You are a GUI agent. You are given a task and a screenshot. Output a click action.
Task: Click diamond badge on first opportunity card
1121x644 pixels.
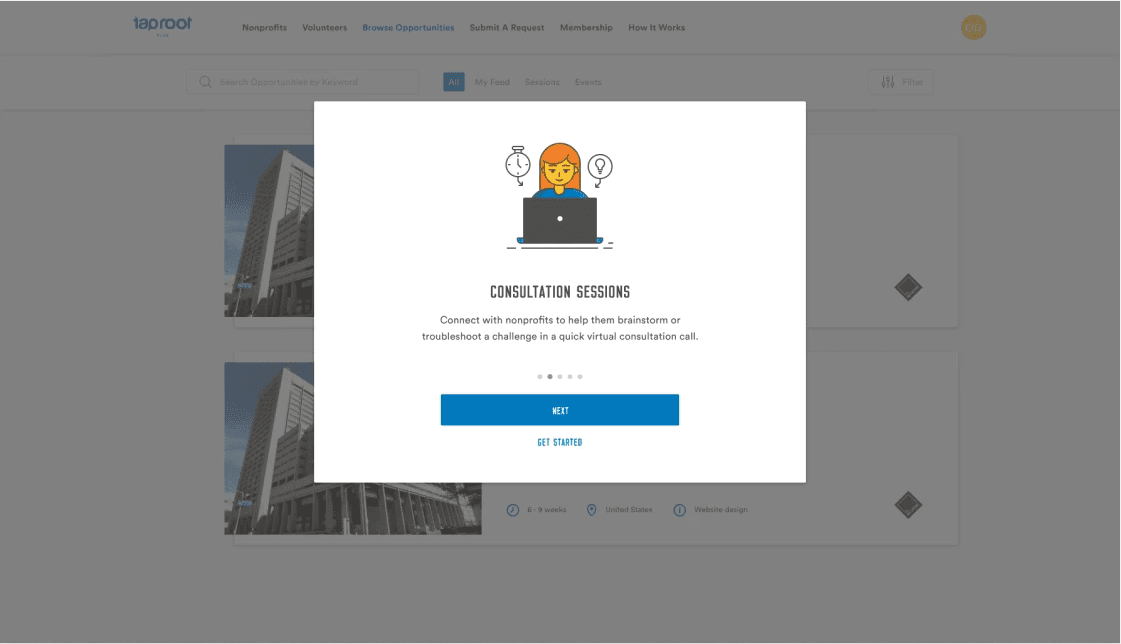(x=908, y=287)
